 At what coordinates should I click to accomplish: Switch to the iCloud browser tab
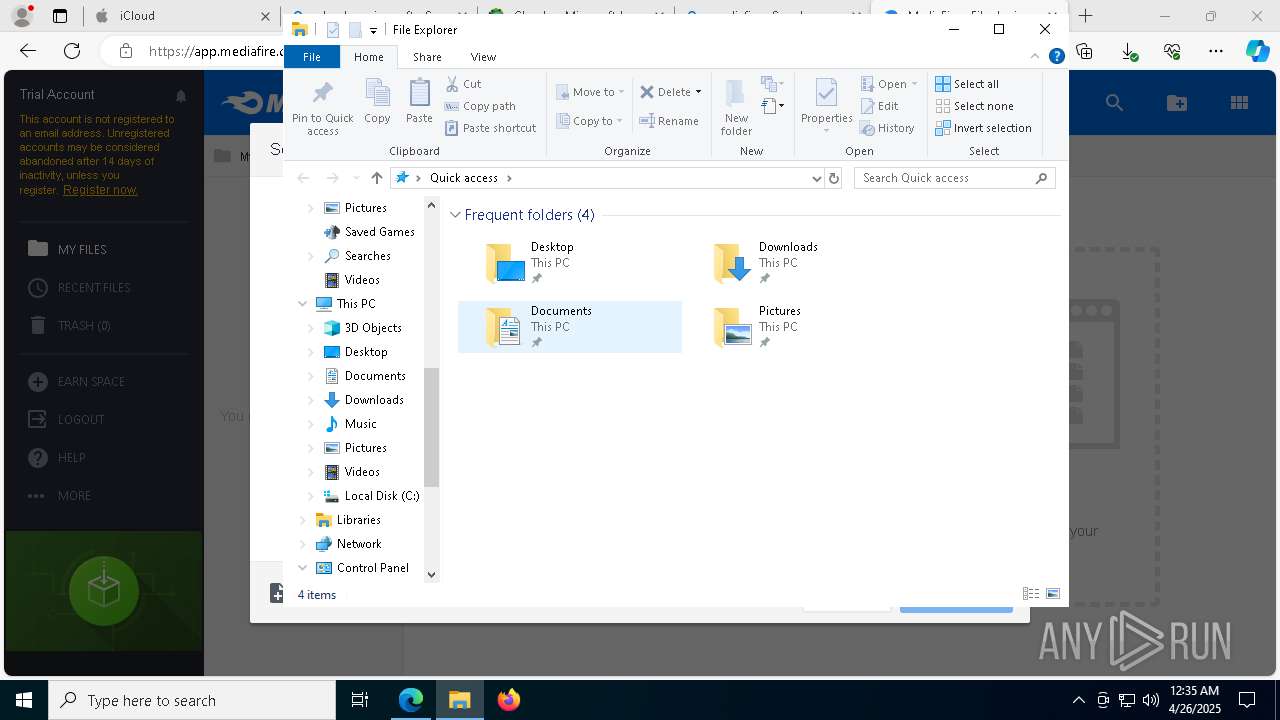click(182, 16)
